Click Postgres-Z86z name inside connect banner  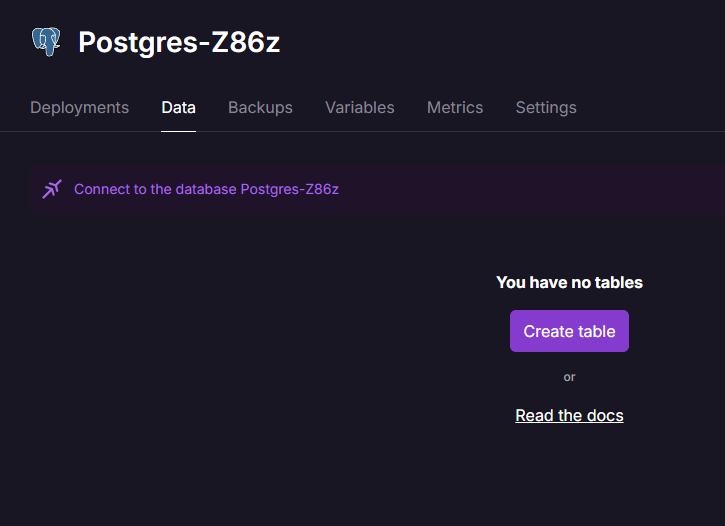click(290, 189)
